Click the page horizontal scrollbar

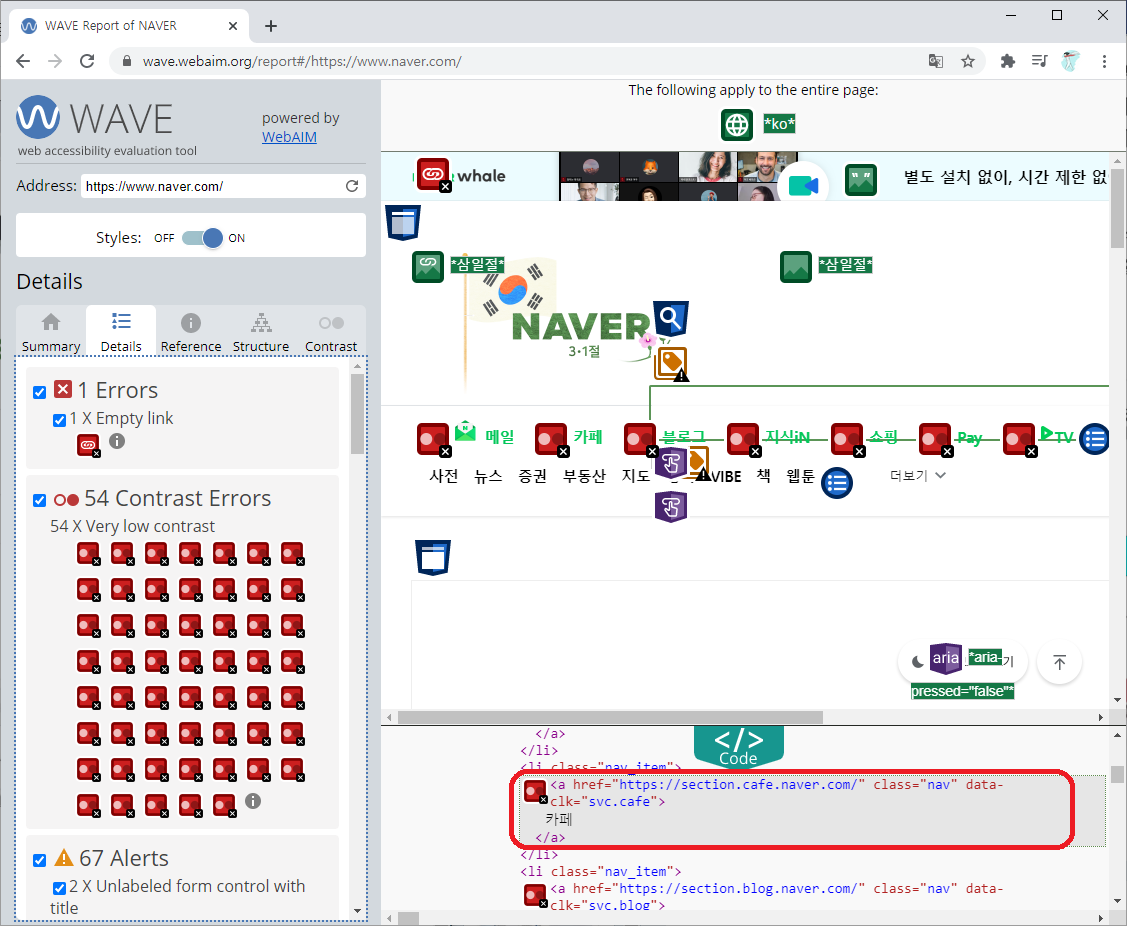[x=610, y=718]
